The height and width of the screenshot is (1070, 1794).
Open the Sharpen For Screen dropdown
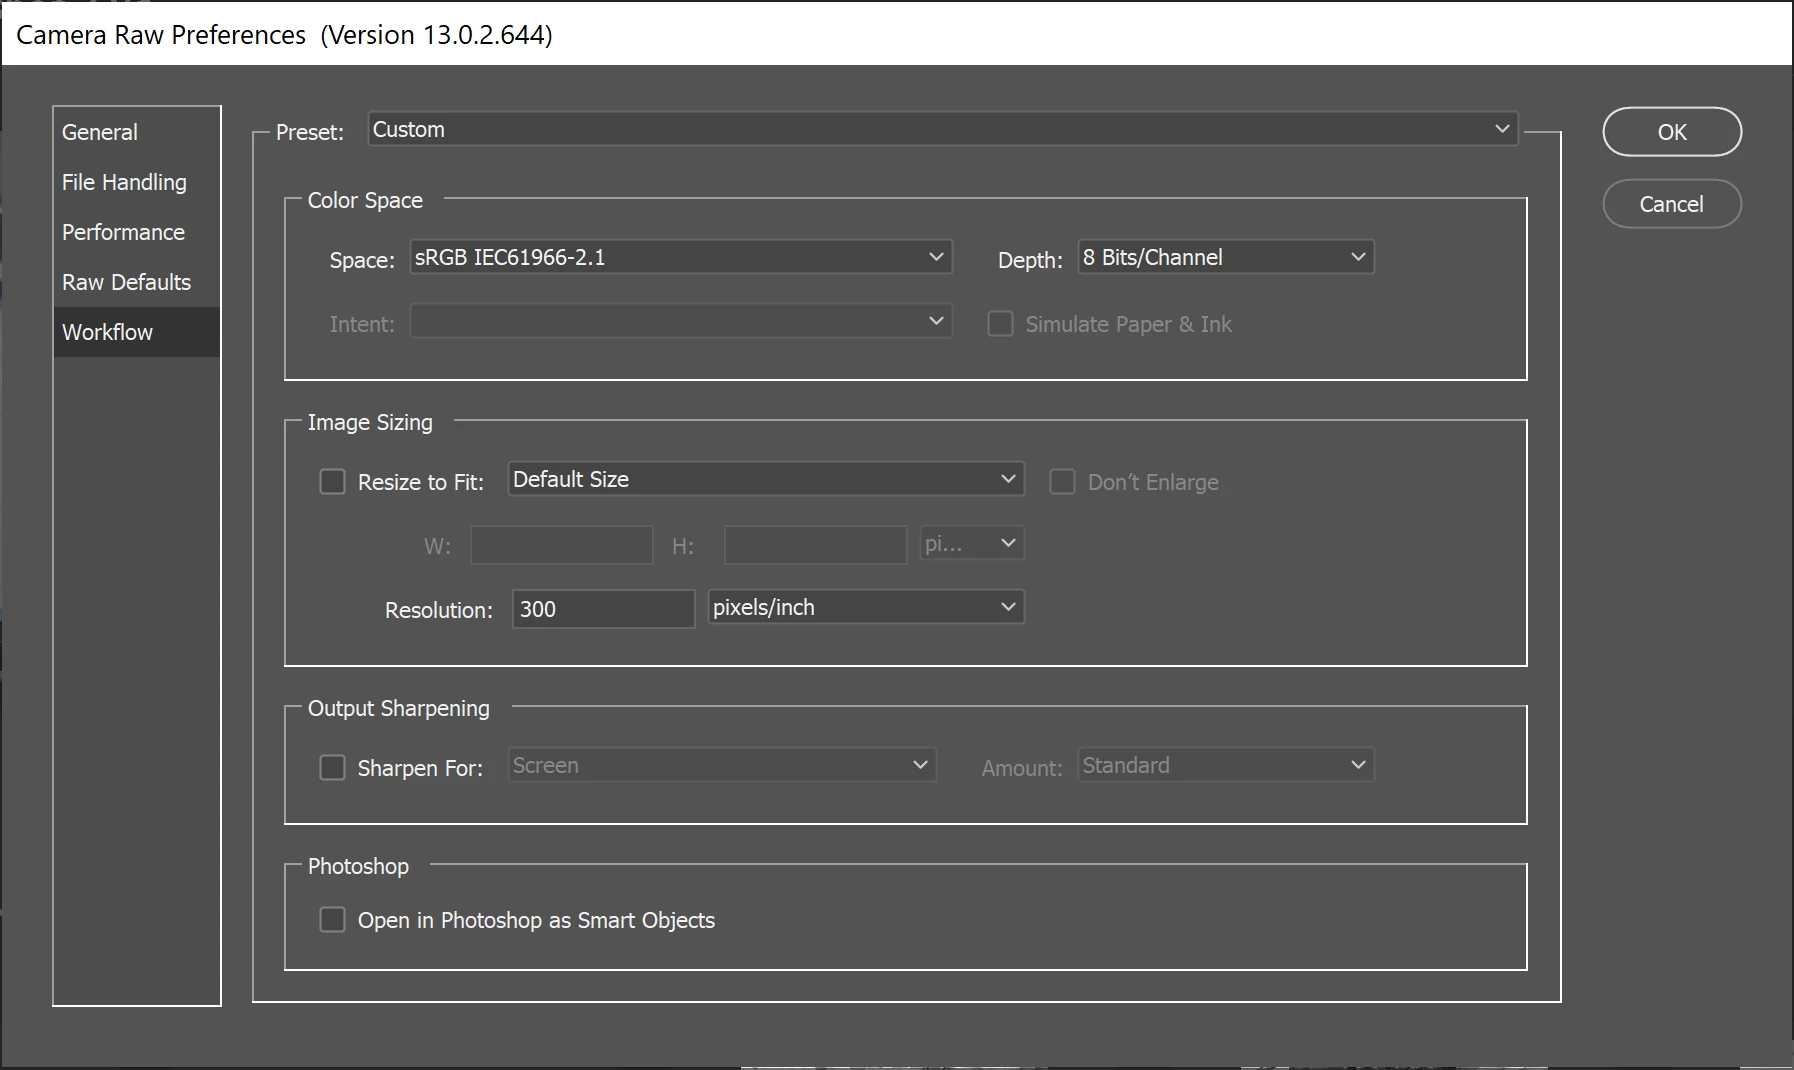point(722,765)
